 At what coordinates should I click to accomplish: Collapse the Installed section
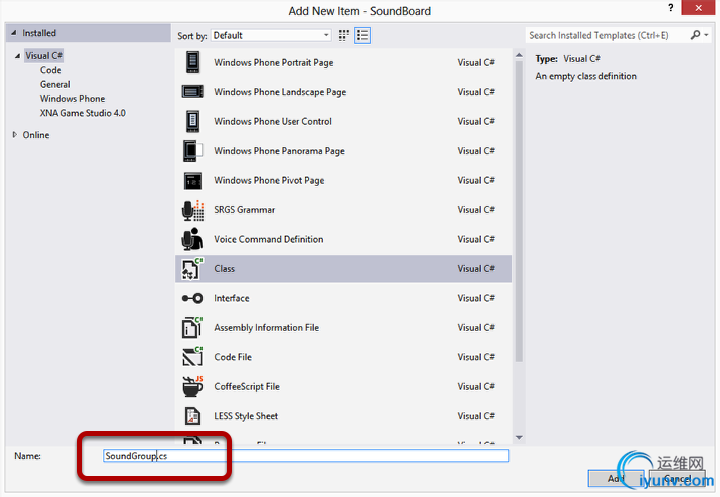pyautogui.click(x=14, y=33)
